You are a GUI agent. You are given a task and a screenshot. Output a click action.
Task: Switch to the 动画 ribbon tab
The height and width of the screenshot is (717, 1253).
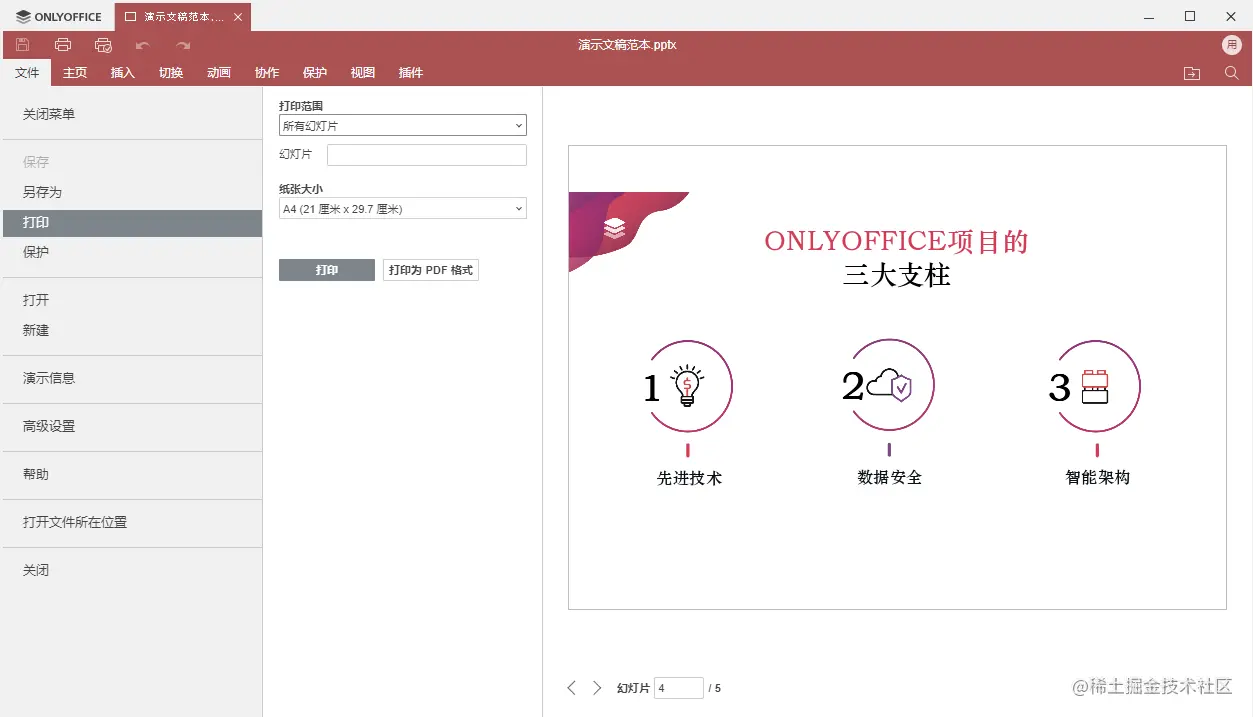coord(218,72)
